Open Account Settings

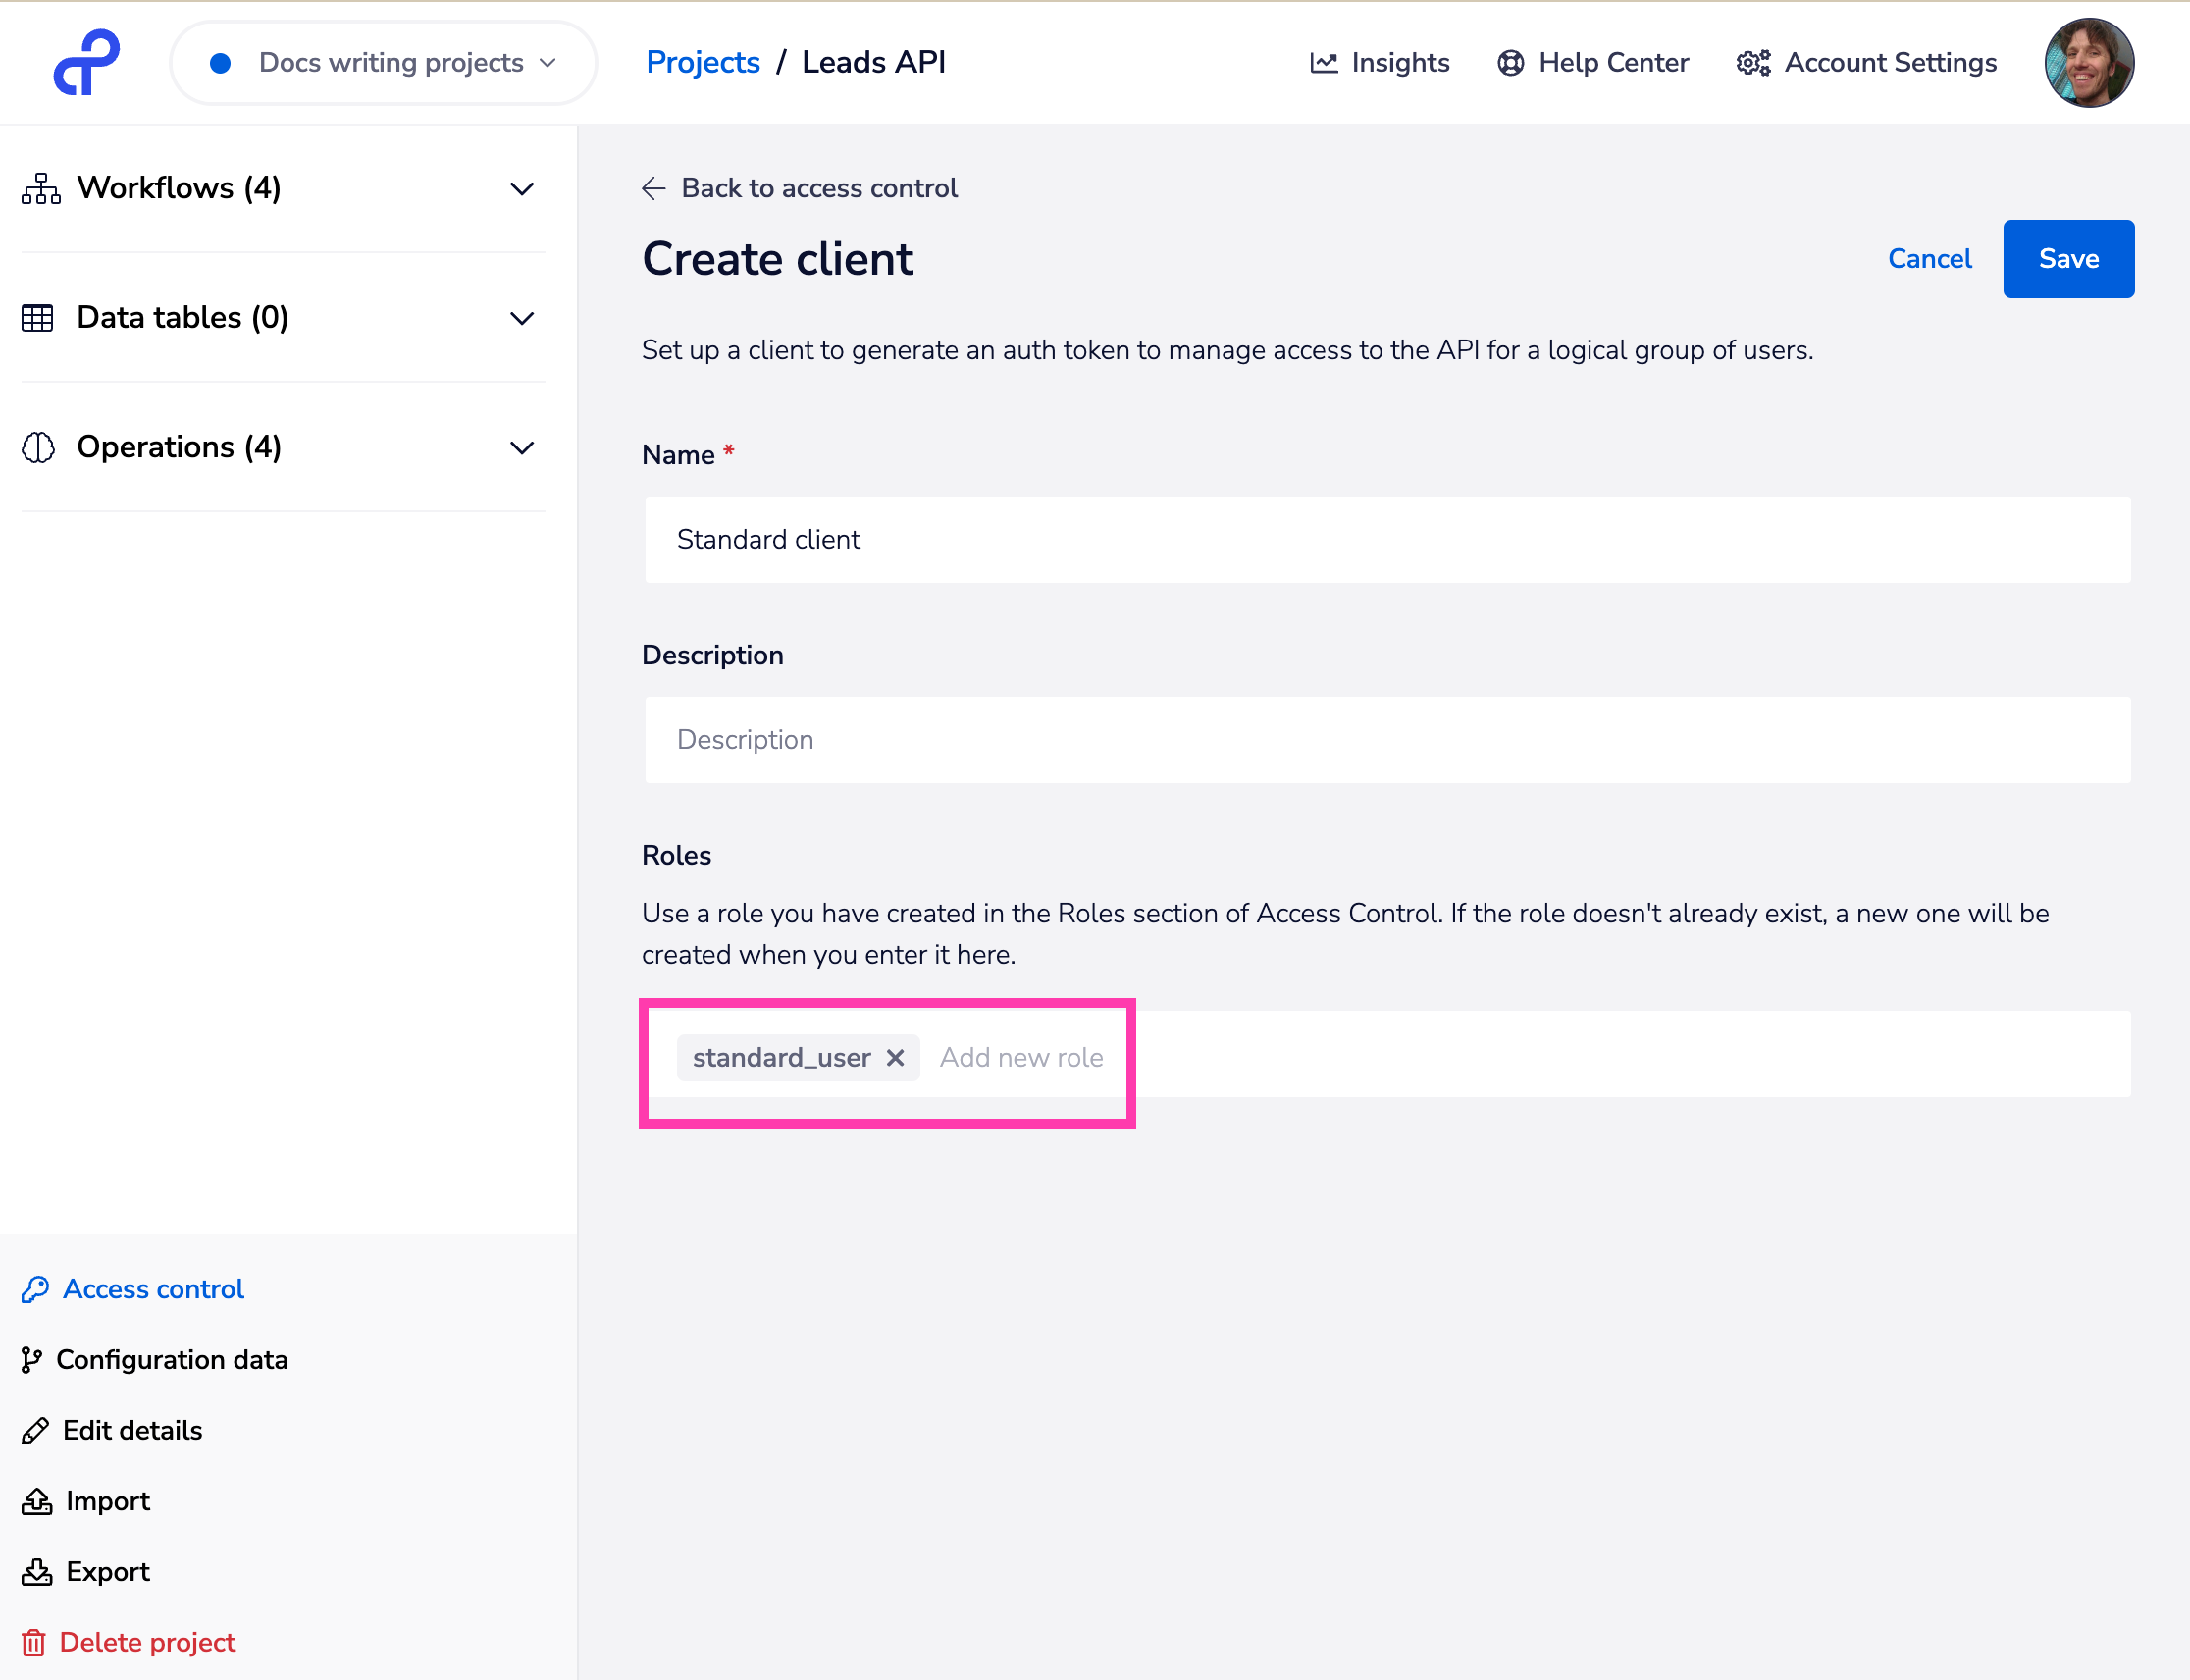click(x=1866, y=62)
